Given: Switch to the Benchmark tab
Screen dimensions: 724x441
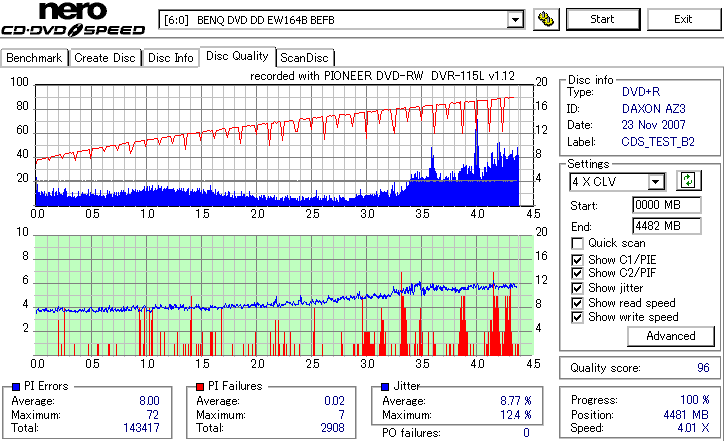Looking at the screenshot, I should click(x=34, y=58).
